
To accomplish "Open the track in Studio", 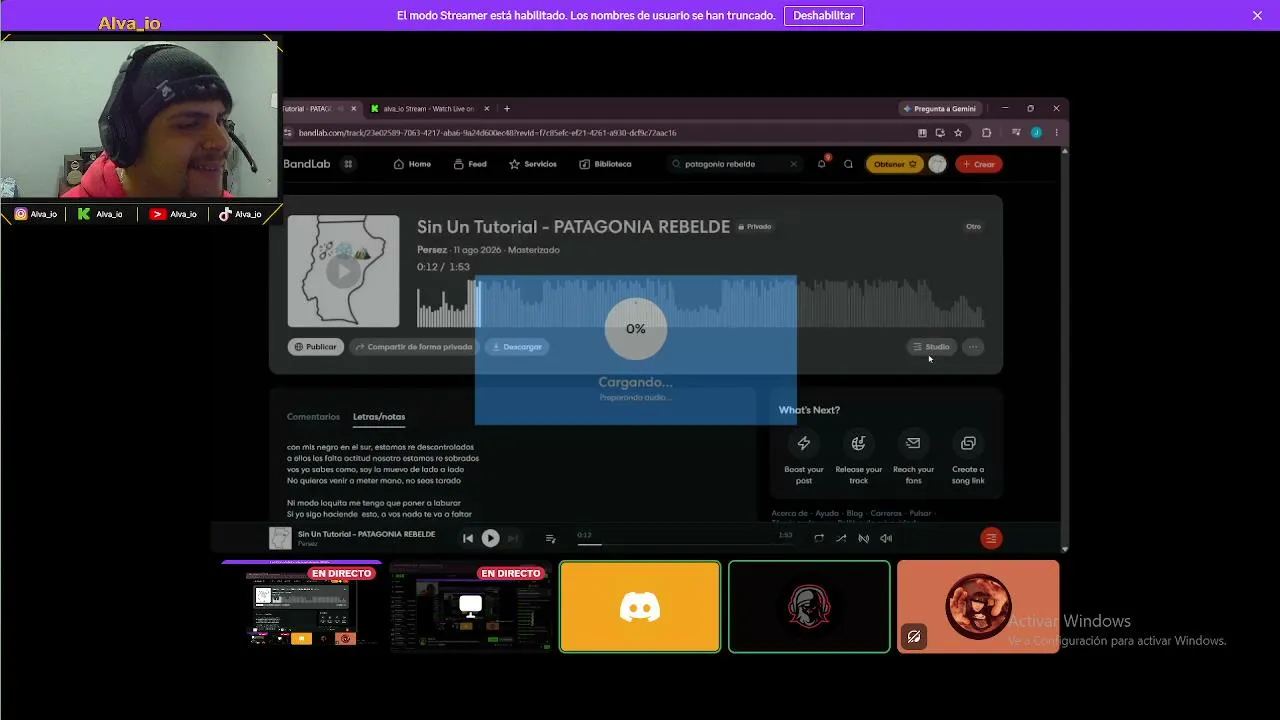I will (x=931, y=347).
